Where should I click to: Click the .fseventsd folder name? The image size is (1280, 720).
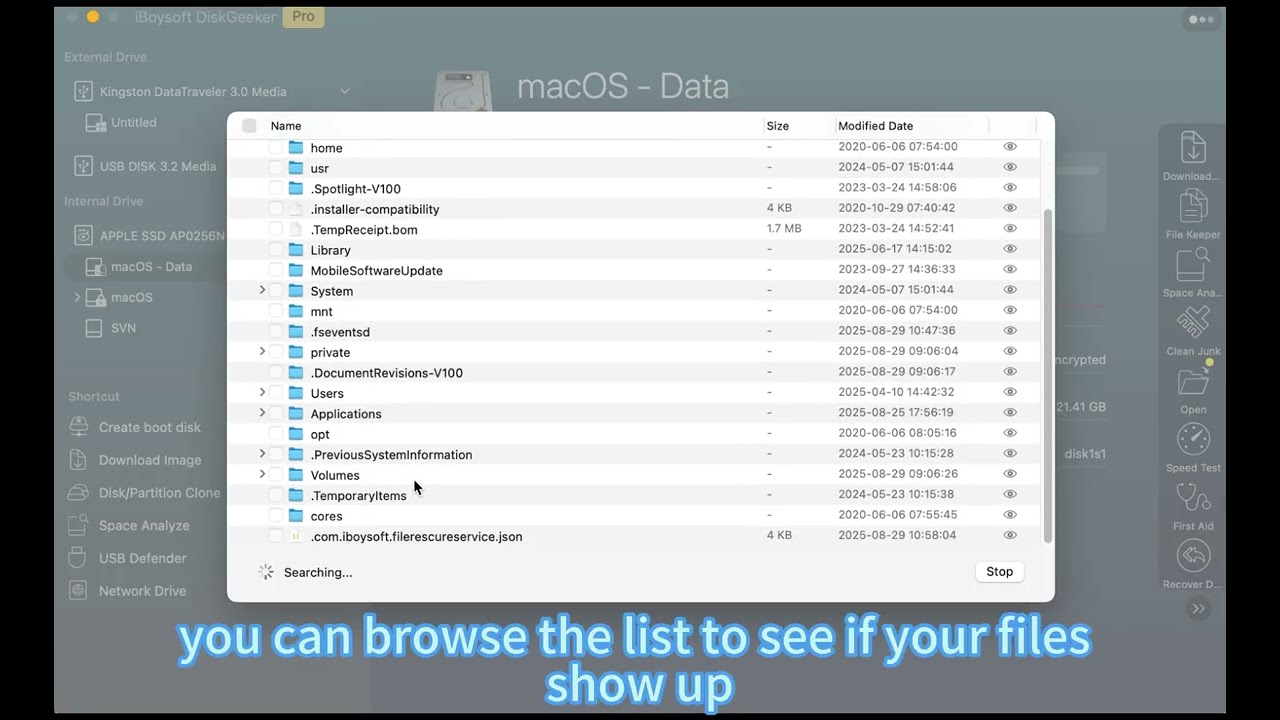(340, 332)
